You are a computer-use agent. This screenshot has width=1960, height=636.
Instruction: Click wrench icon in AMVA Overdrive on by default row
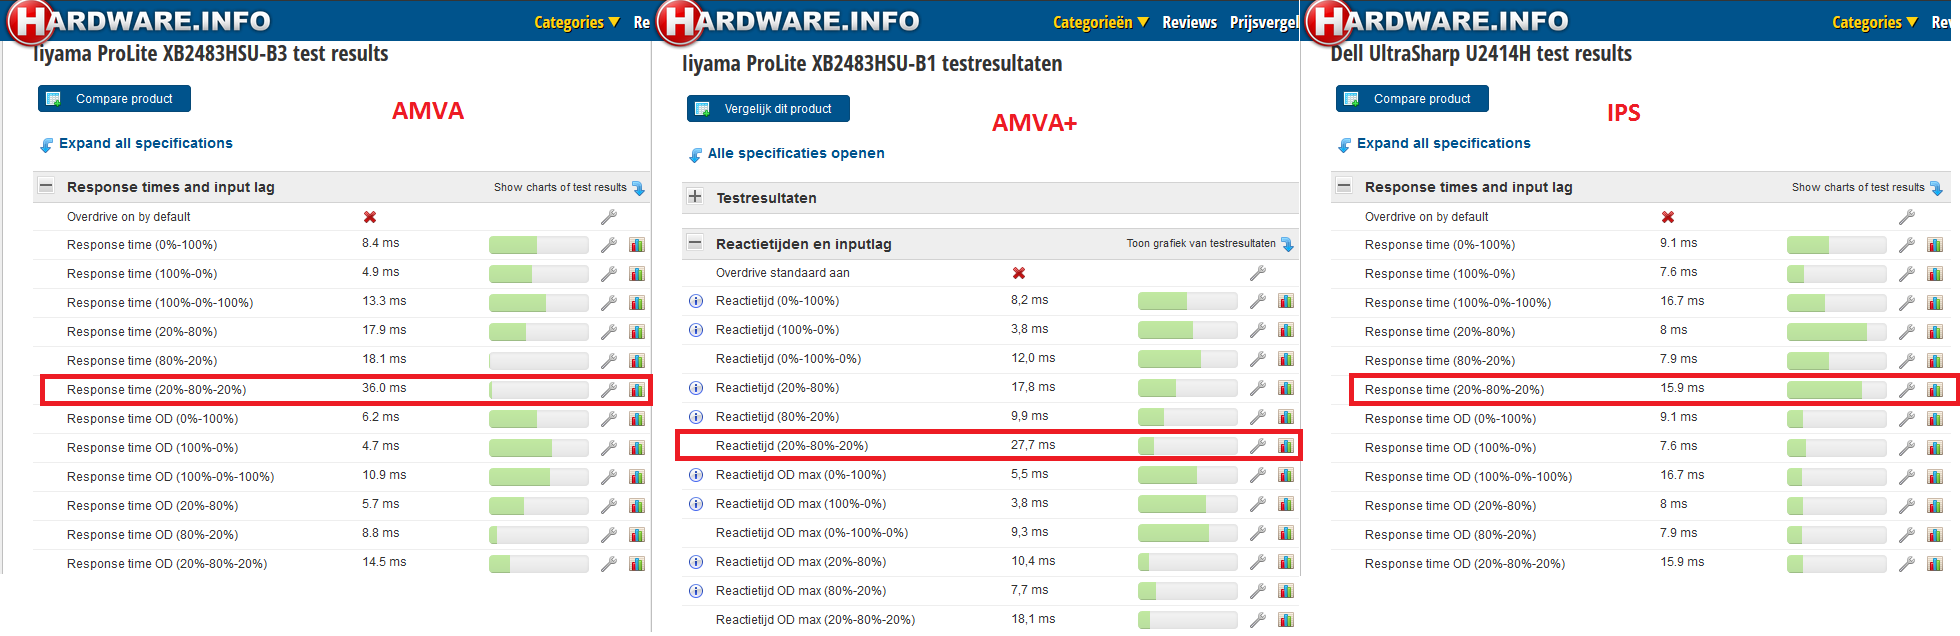click(608, 217)
